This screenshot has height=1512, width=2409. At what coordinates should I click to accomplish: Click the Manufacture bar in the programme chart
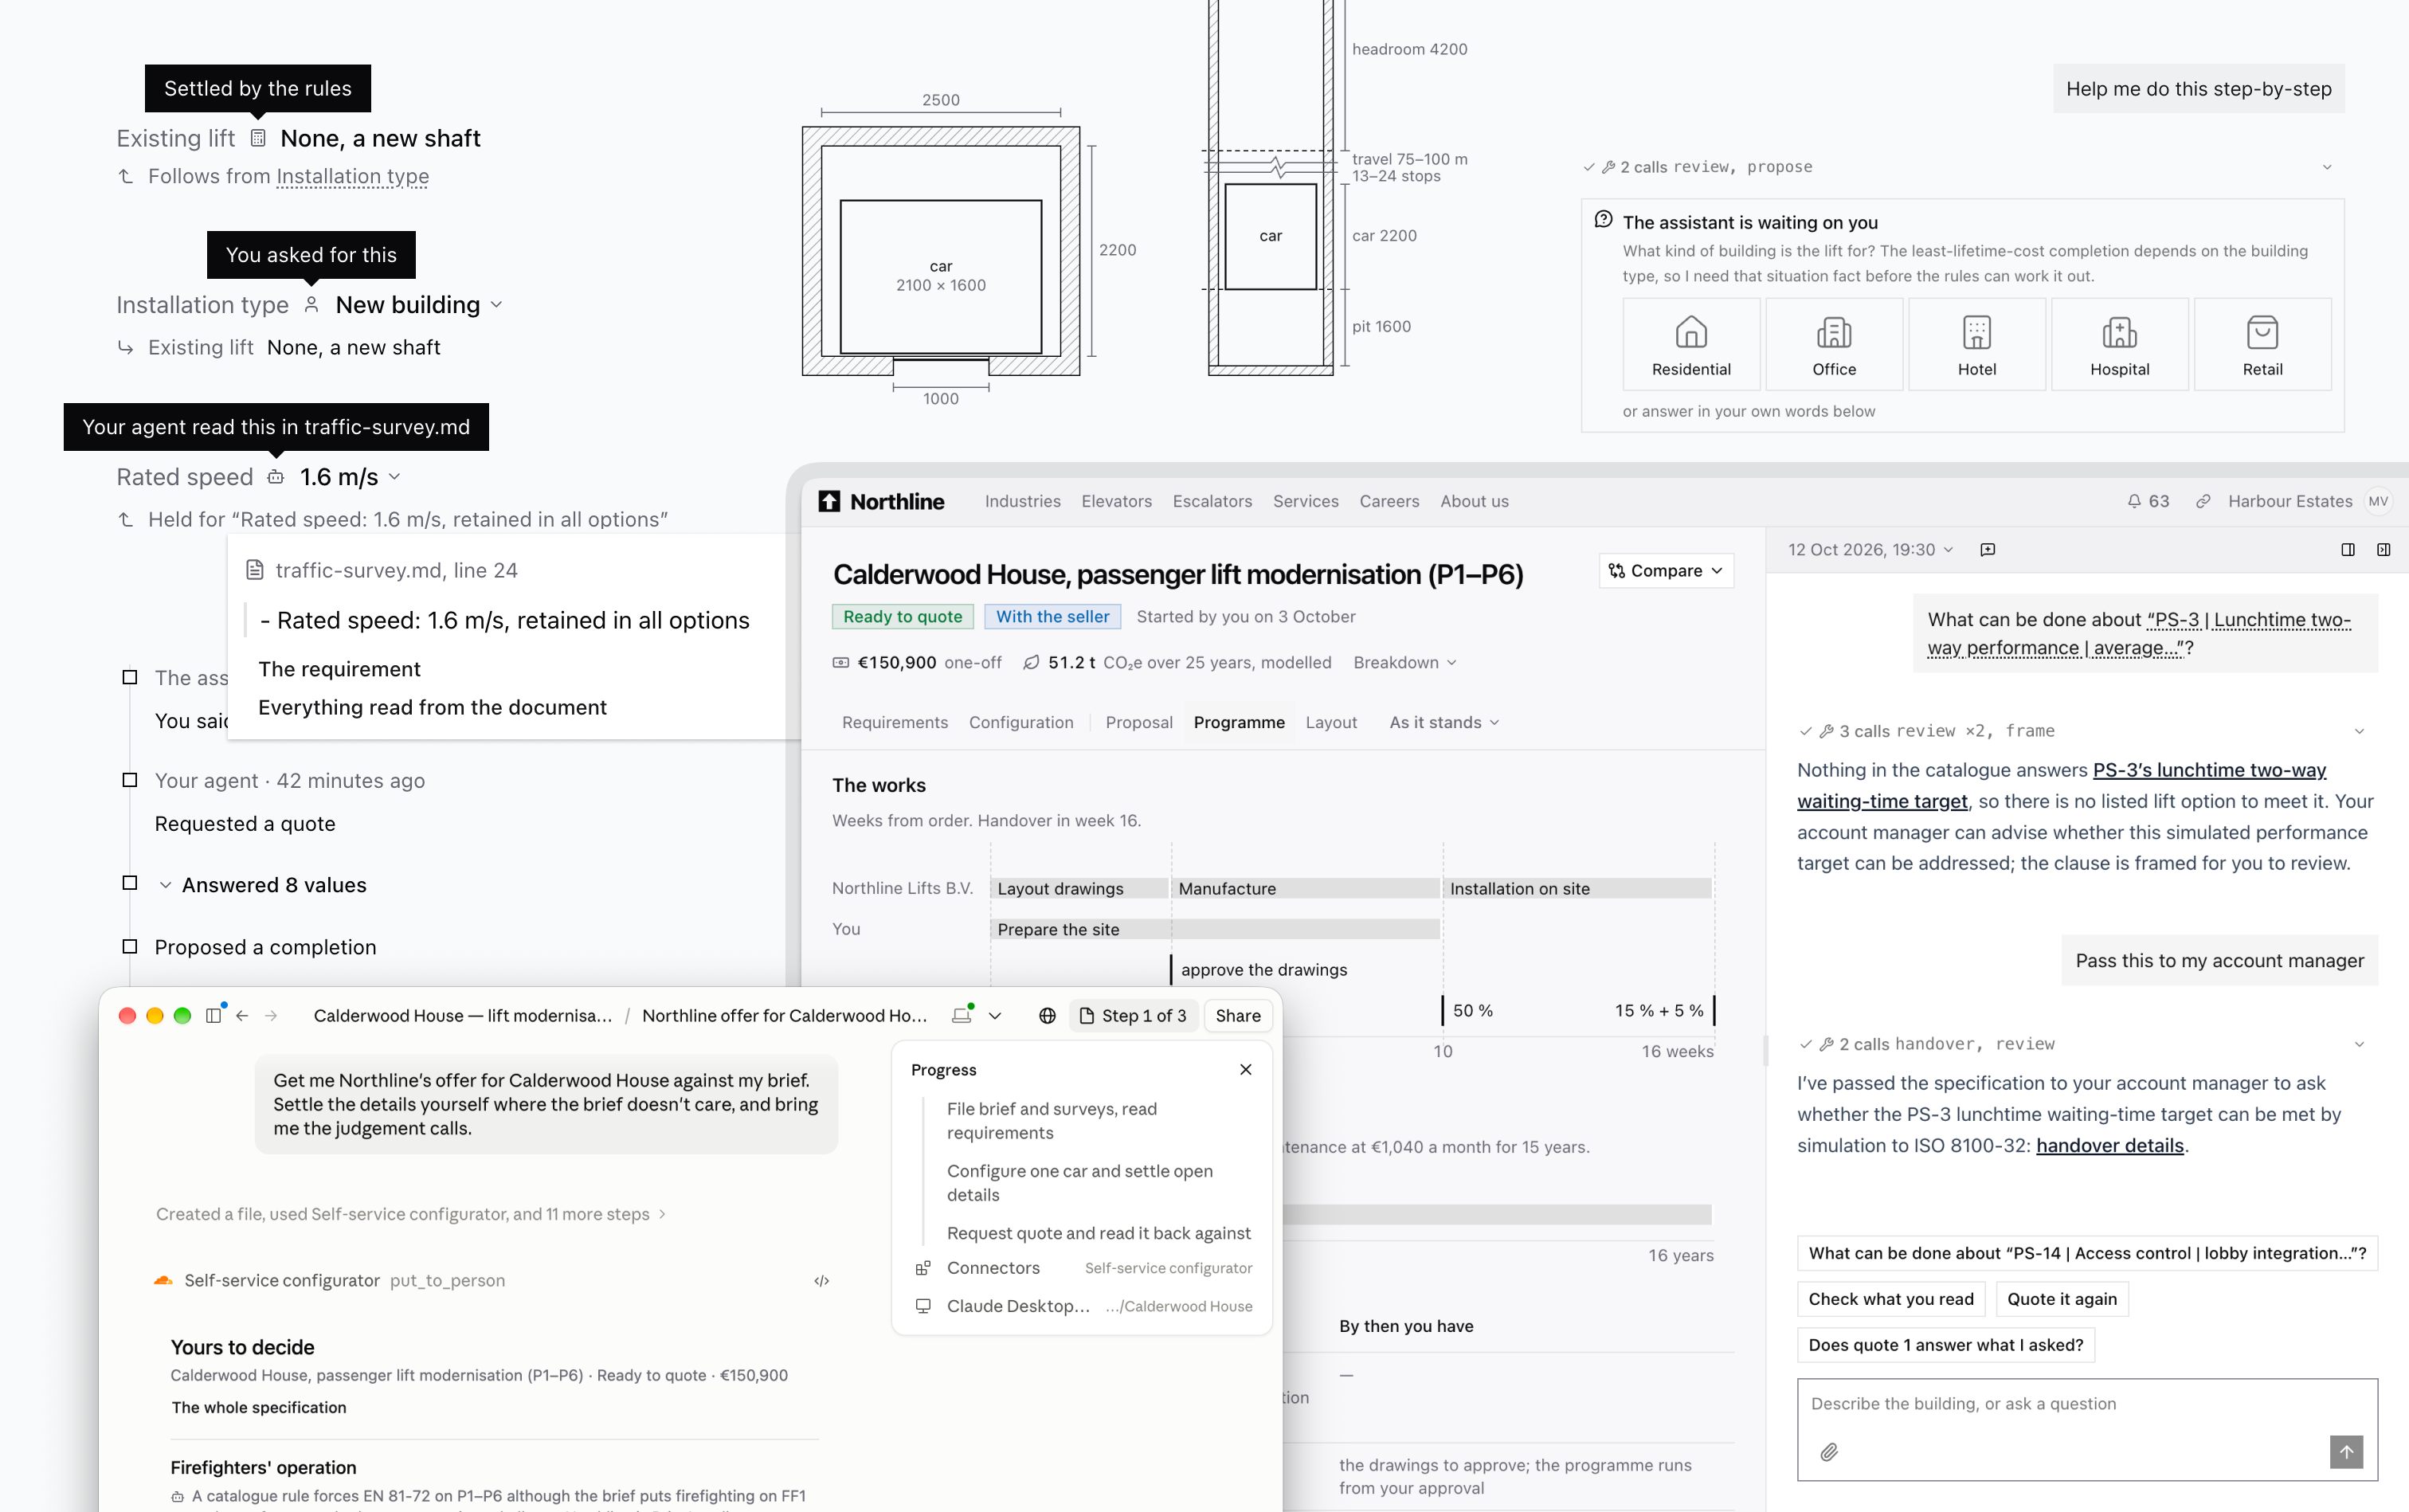pyautogui.click(x=1305, y=888)
